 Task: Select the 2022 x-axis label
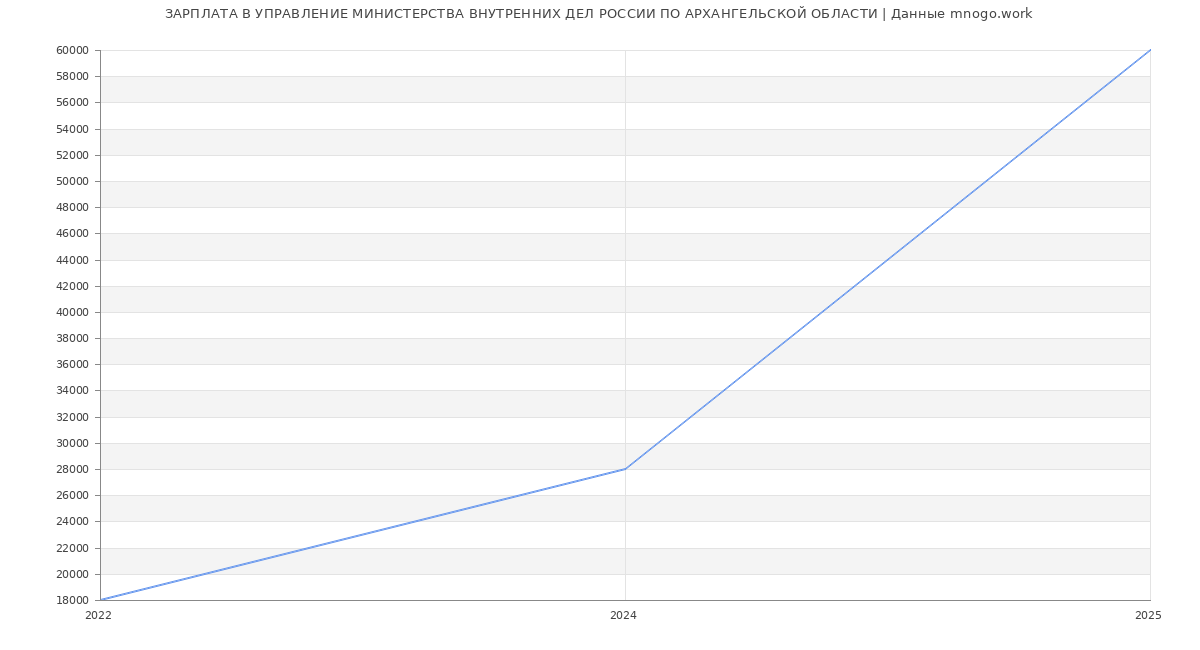[x=98, y=616]
